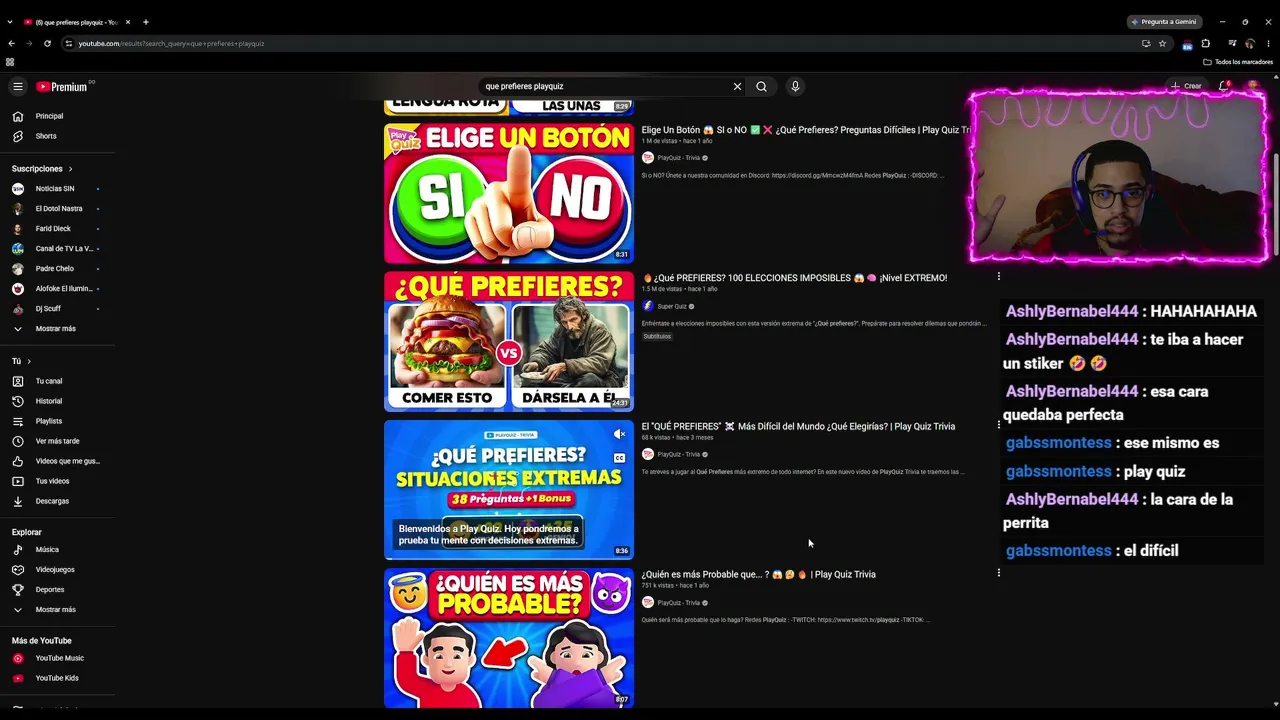Reload the page in Chrome
Screen dimensions: 1280x720
[x=47, y=44]
